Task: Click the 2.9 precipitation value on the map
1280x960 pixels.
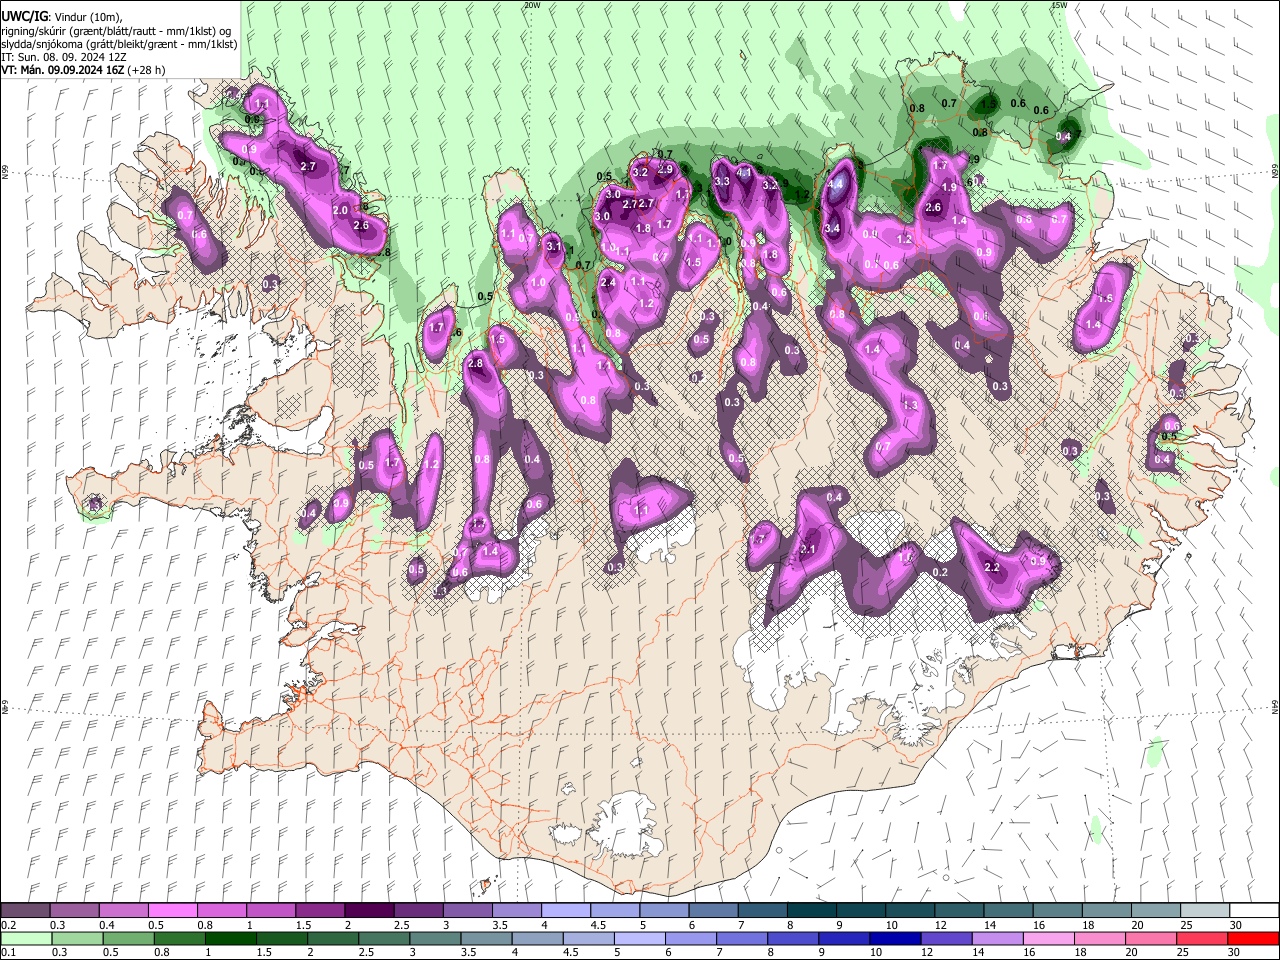Action: 665,170
